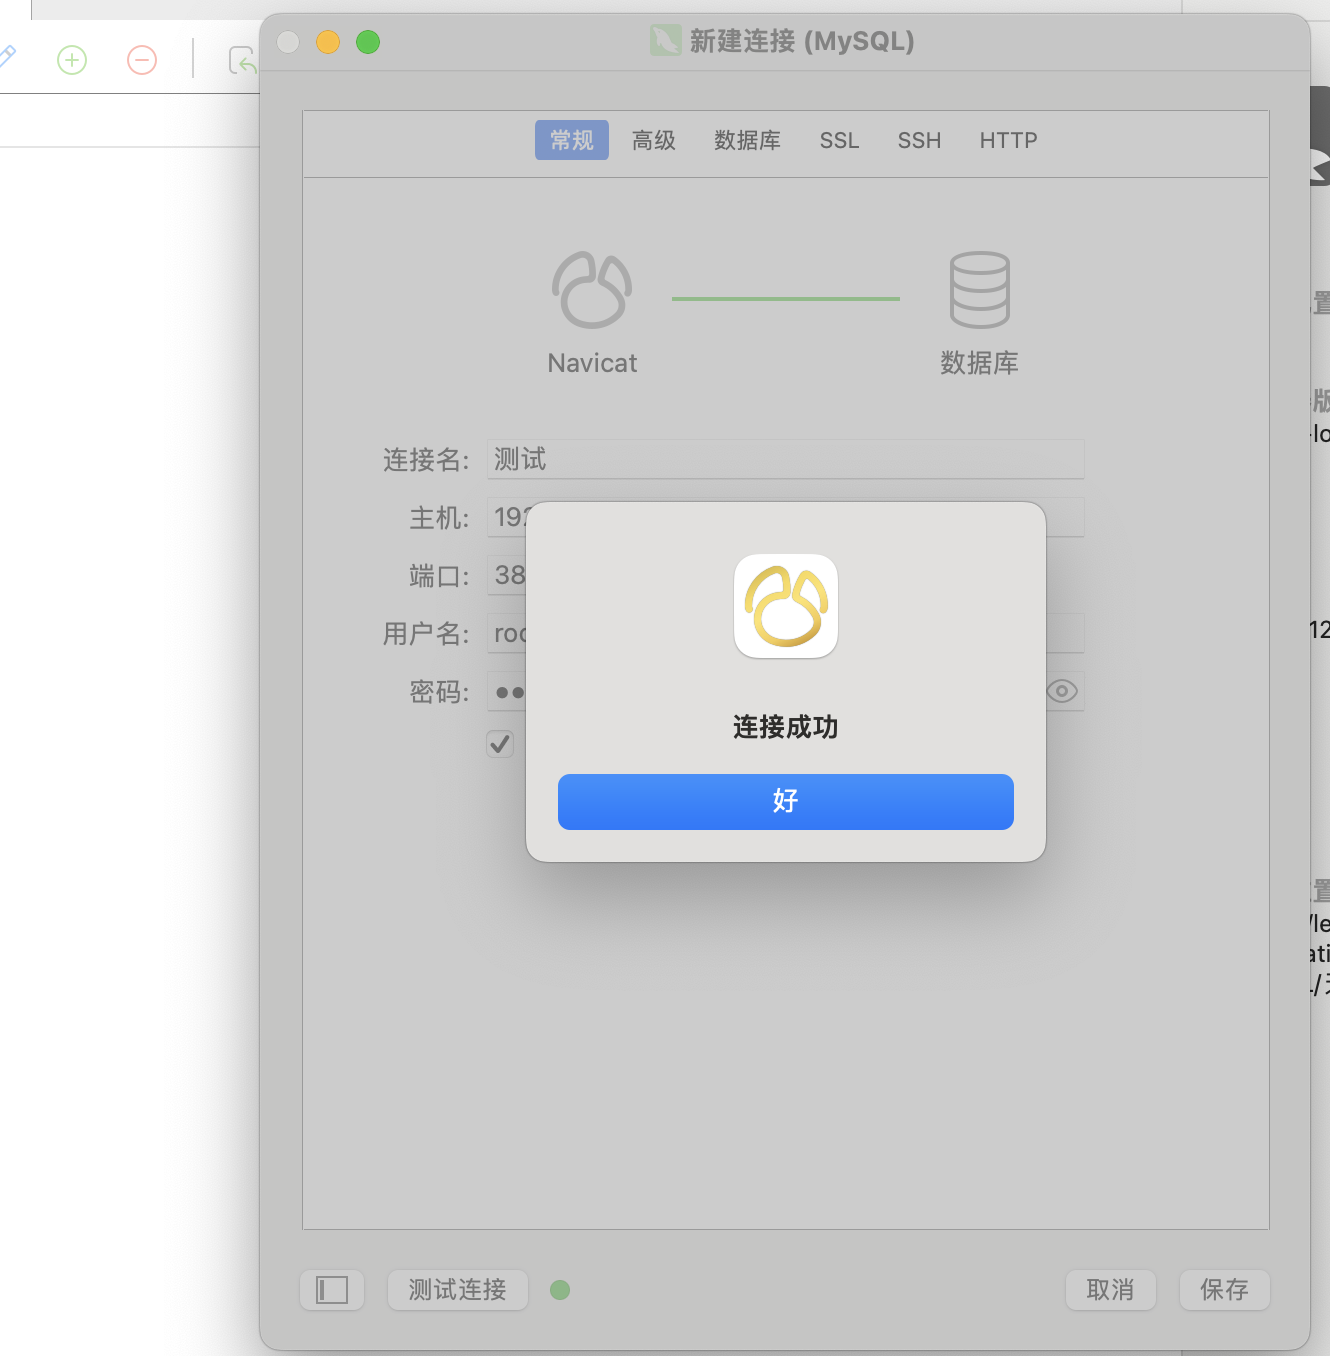Toggle the sidebar panel icon at bottom left
This screenshot has width=1330, height=1356.
click(x=332, y=1290)
